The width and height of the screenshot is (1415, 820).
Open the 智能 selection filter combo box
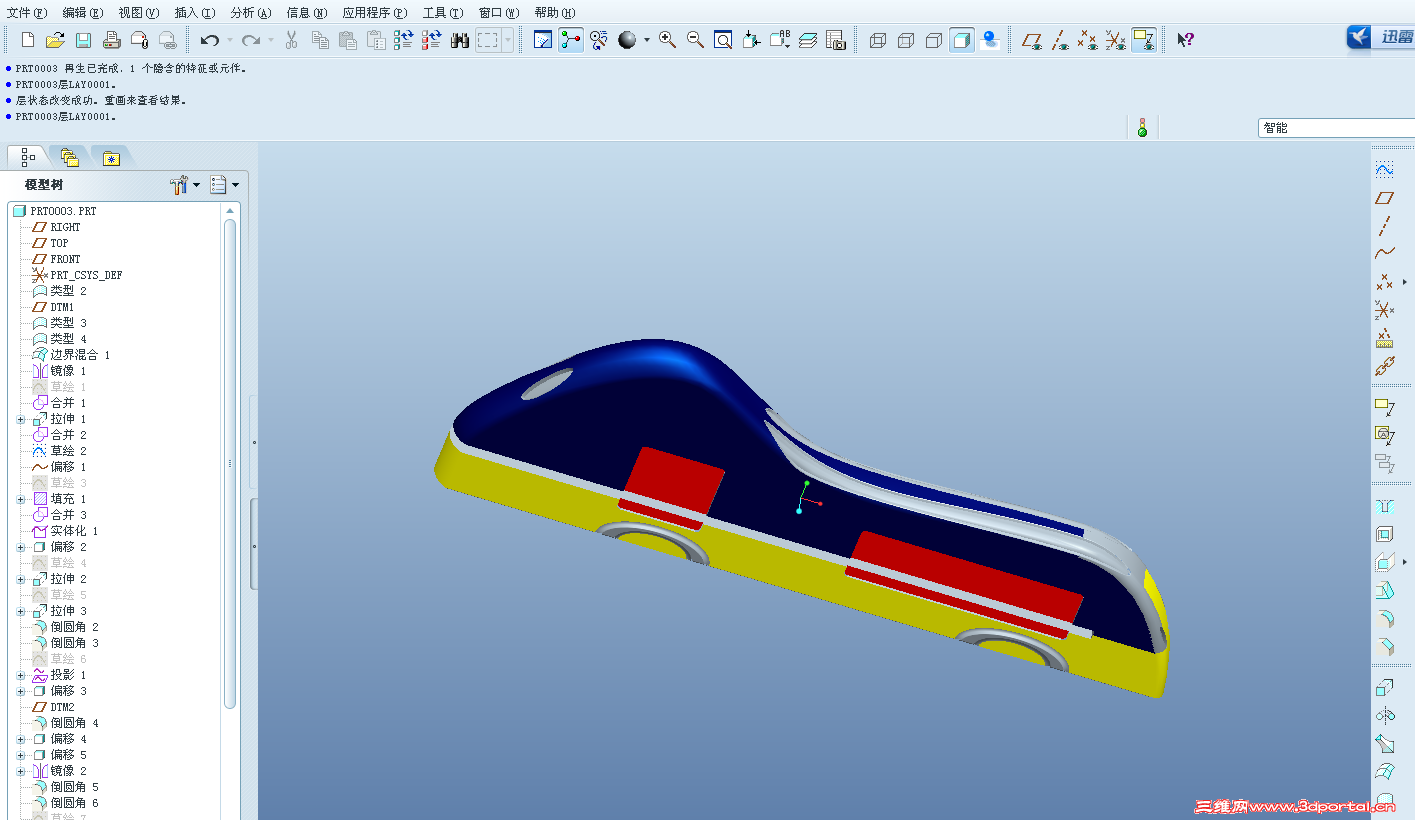1336,128
